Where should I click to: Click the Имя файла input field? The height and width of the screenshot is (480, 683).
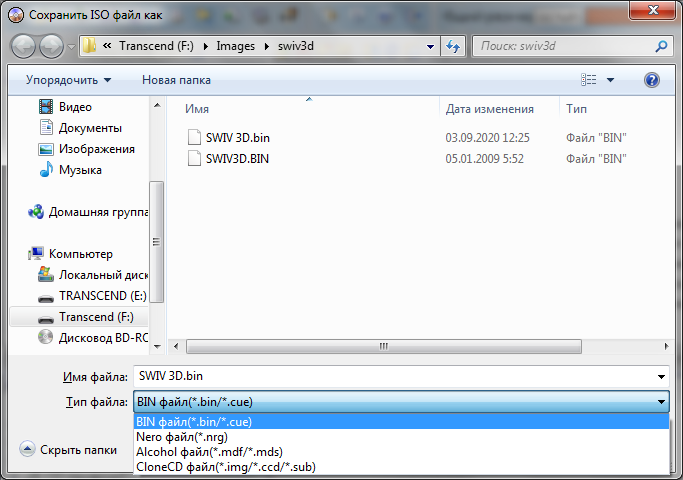coord(401,376)
